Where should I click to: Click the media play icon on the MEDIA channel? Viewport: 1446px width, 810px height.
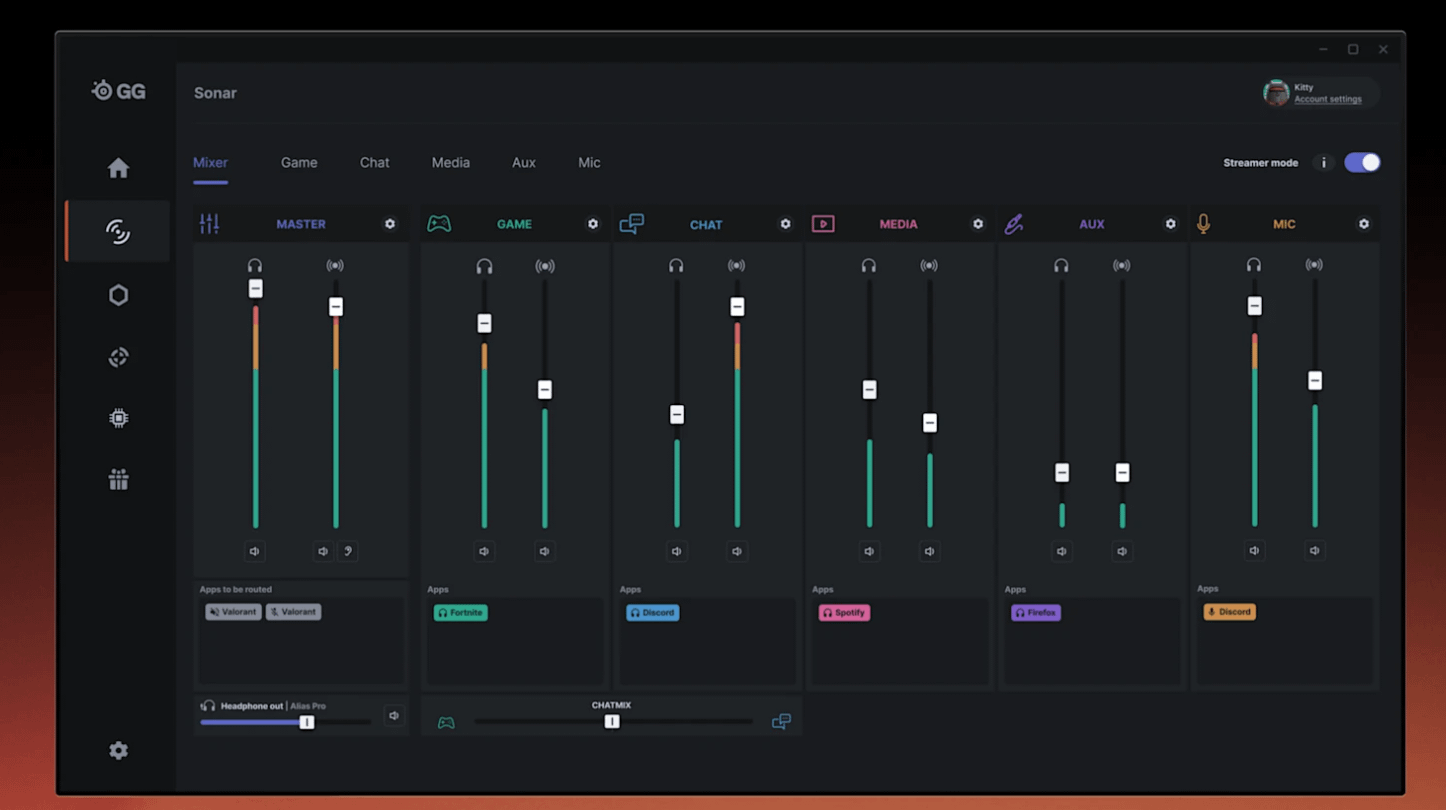point(823,224)
